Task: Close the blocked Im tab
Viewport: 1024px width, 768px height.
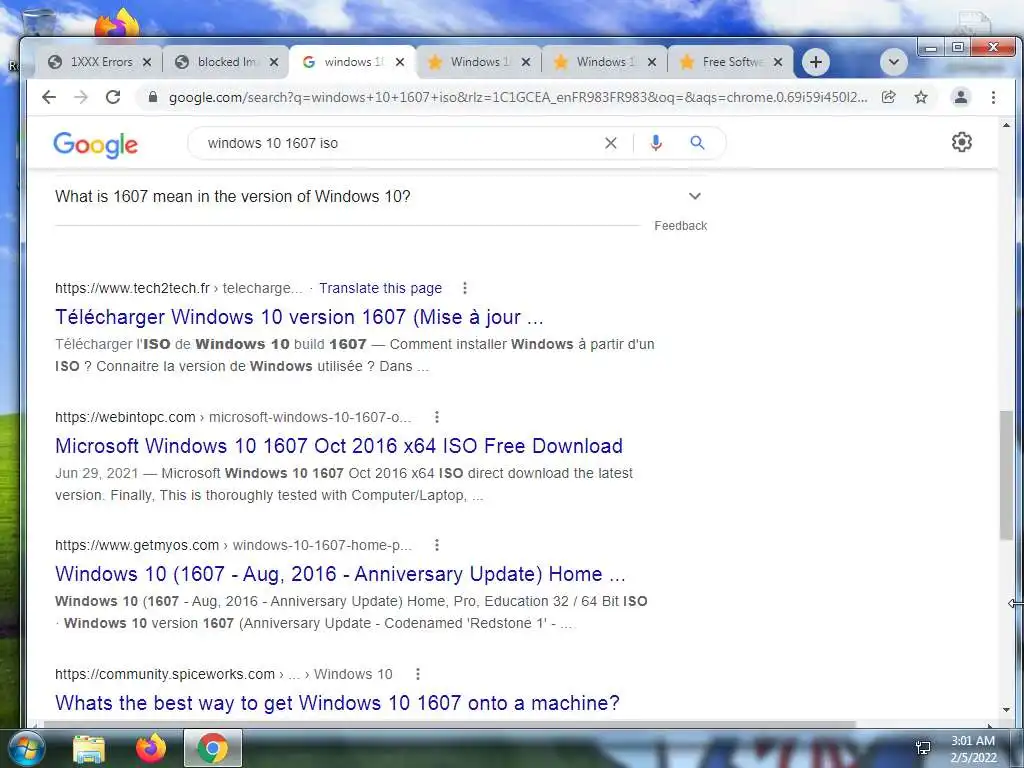Action: (x=274, y=62)
